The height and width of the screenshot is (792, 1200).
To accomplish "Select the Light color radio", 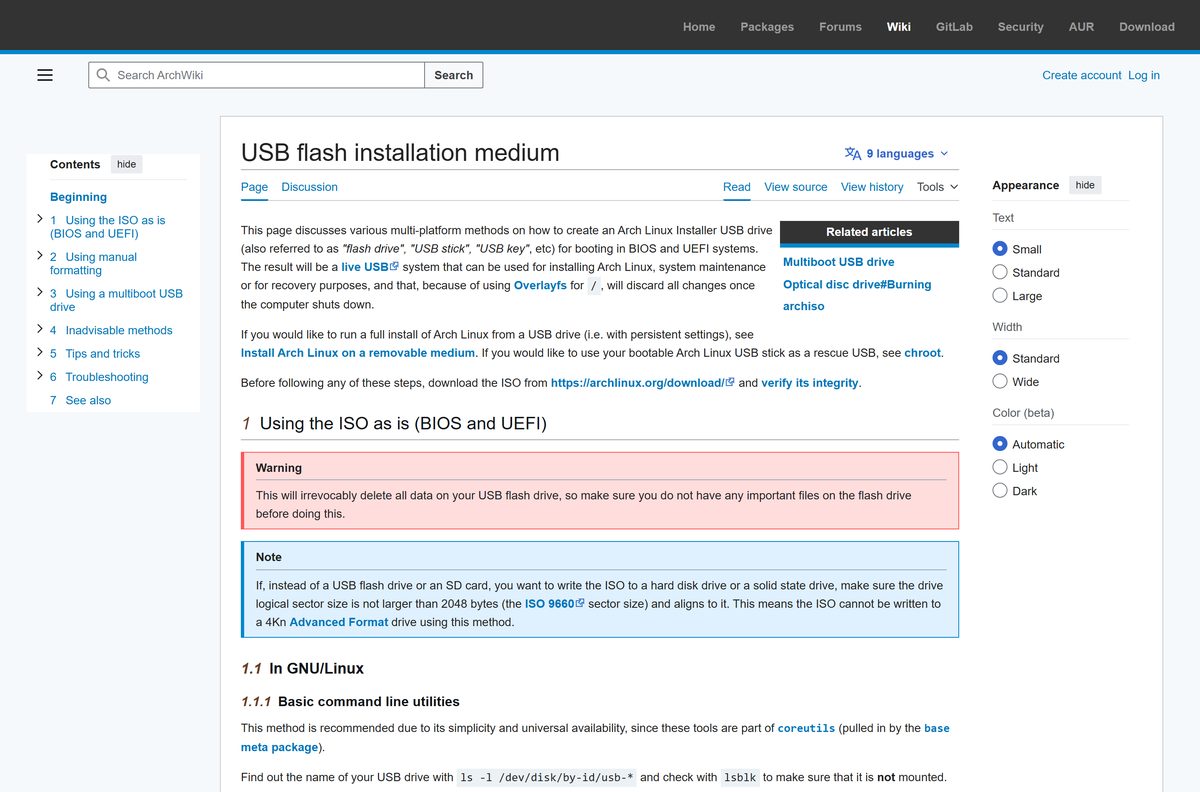I will [1000, 467].
